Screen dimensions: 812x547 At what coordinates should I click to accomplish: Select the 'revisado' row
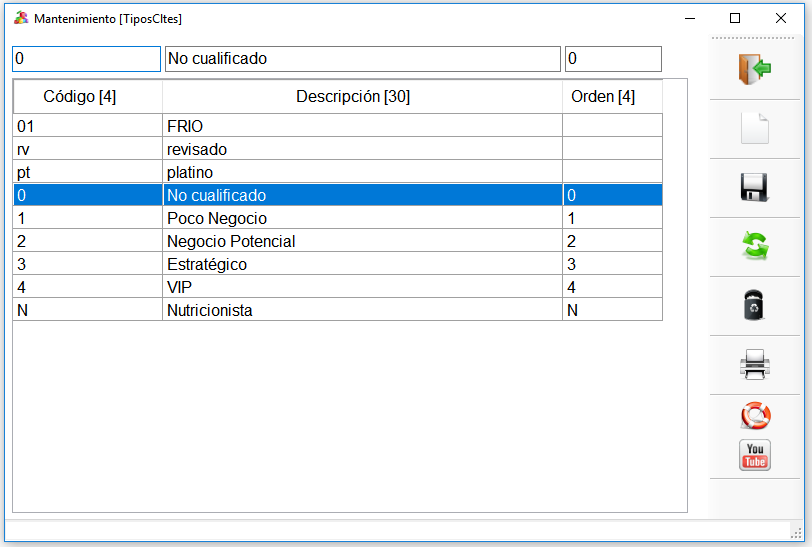click(338, 149)
